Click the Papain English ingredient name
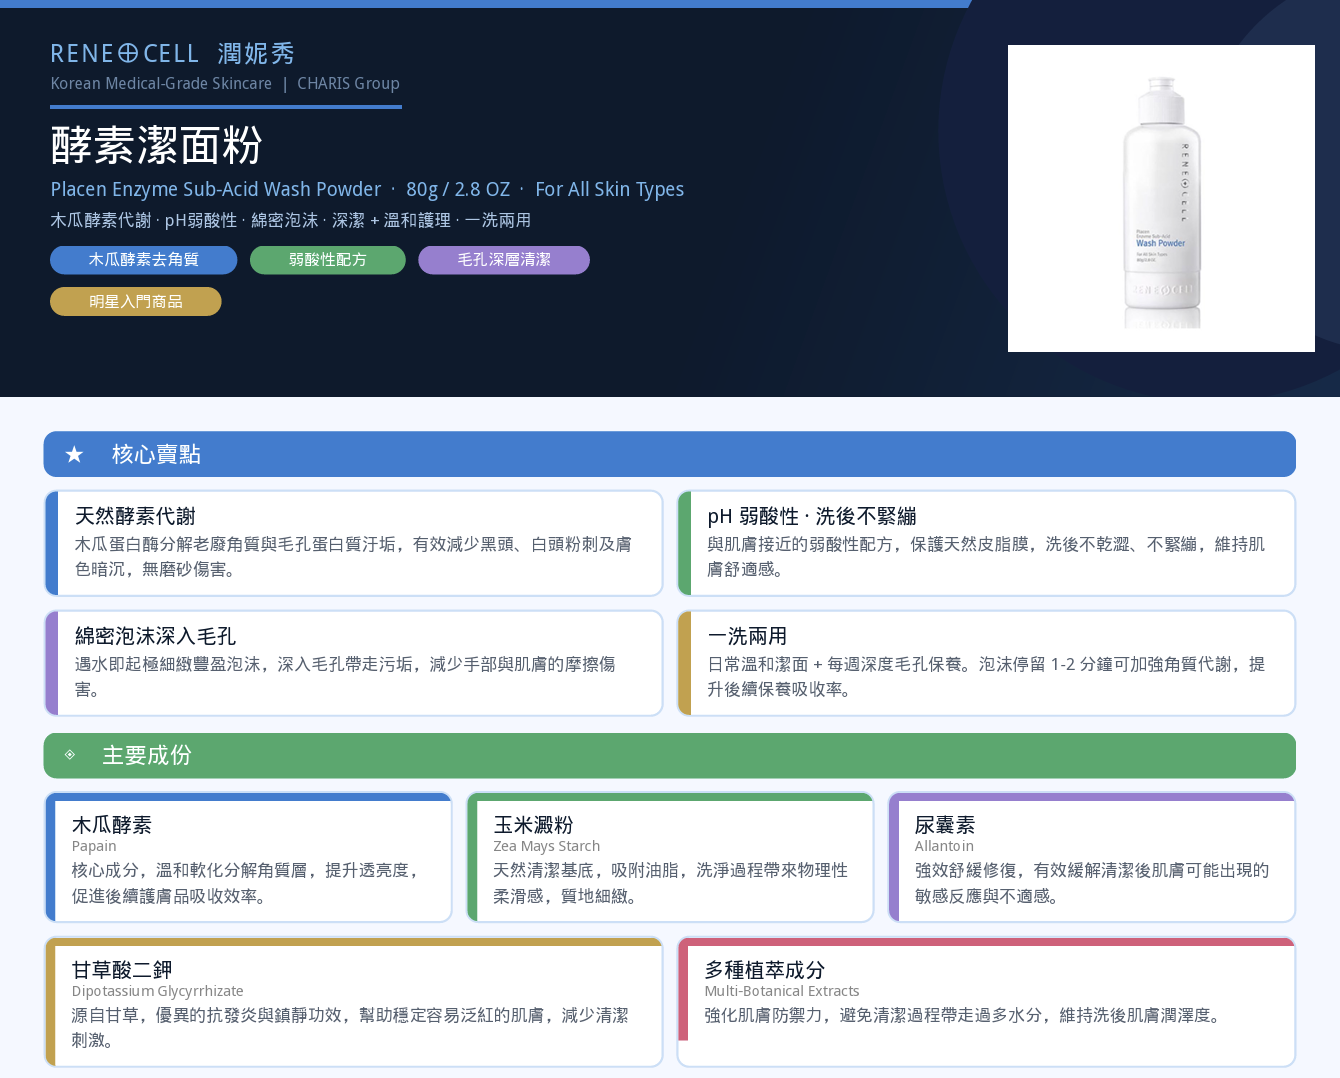This screenshot has height=1078, width=1340. (94, 846)
